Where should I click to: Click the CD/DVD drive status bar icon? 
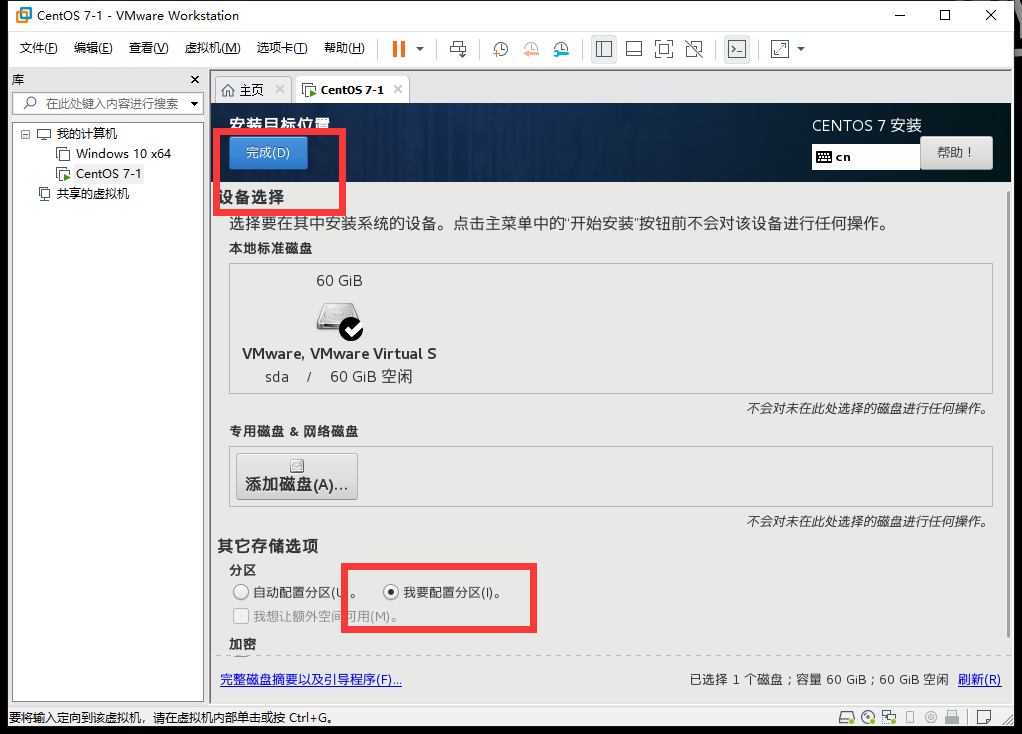pyautogui.click(x=868, y=718)
